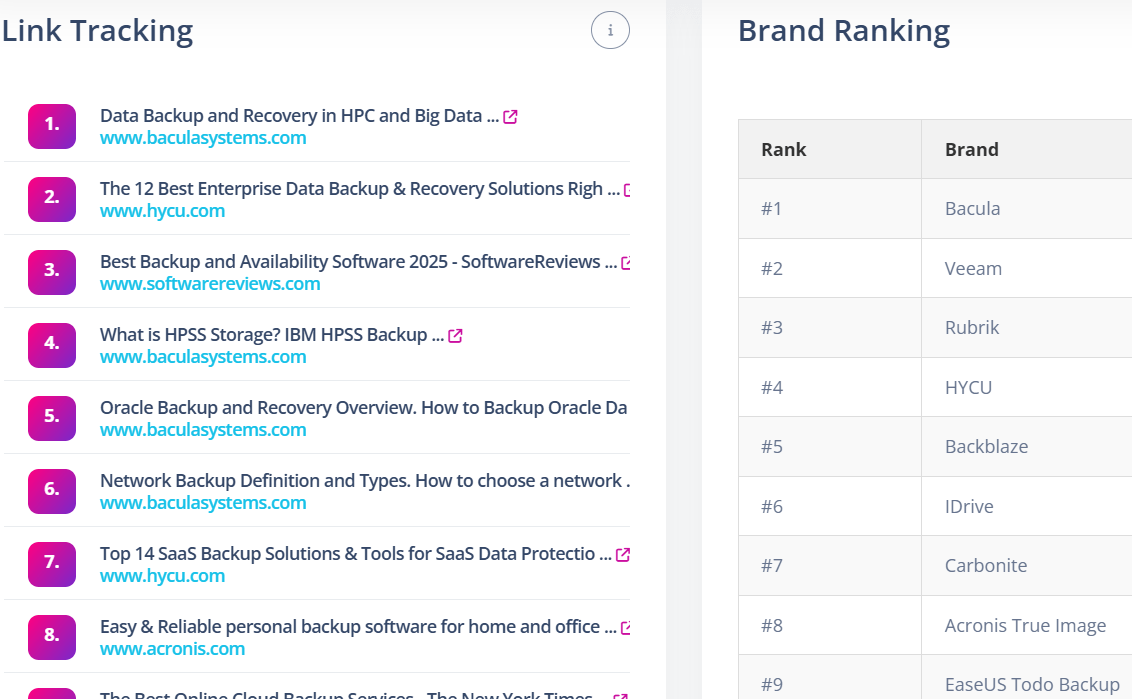This screenshot has width=1132, height=699.
Task: Select the Rubrik brand cell
Action: [1027, 328]
